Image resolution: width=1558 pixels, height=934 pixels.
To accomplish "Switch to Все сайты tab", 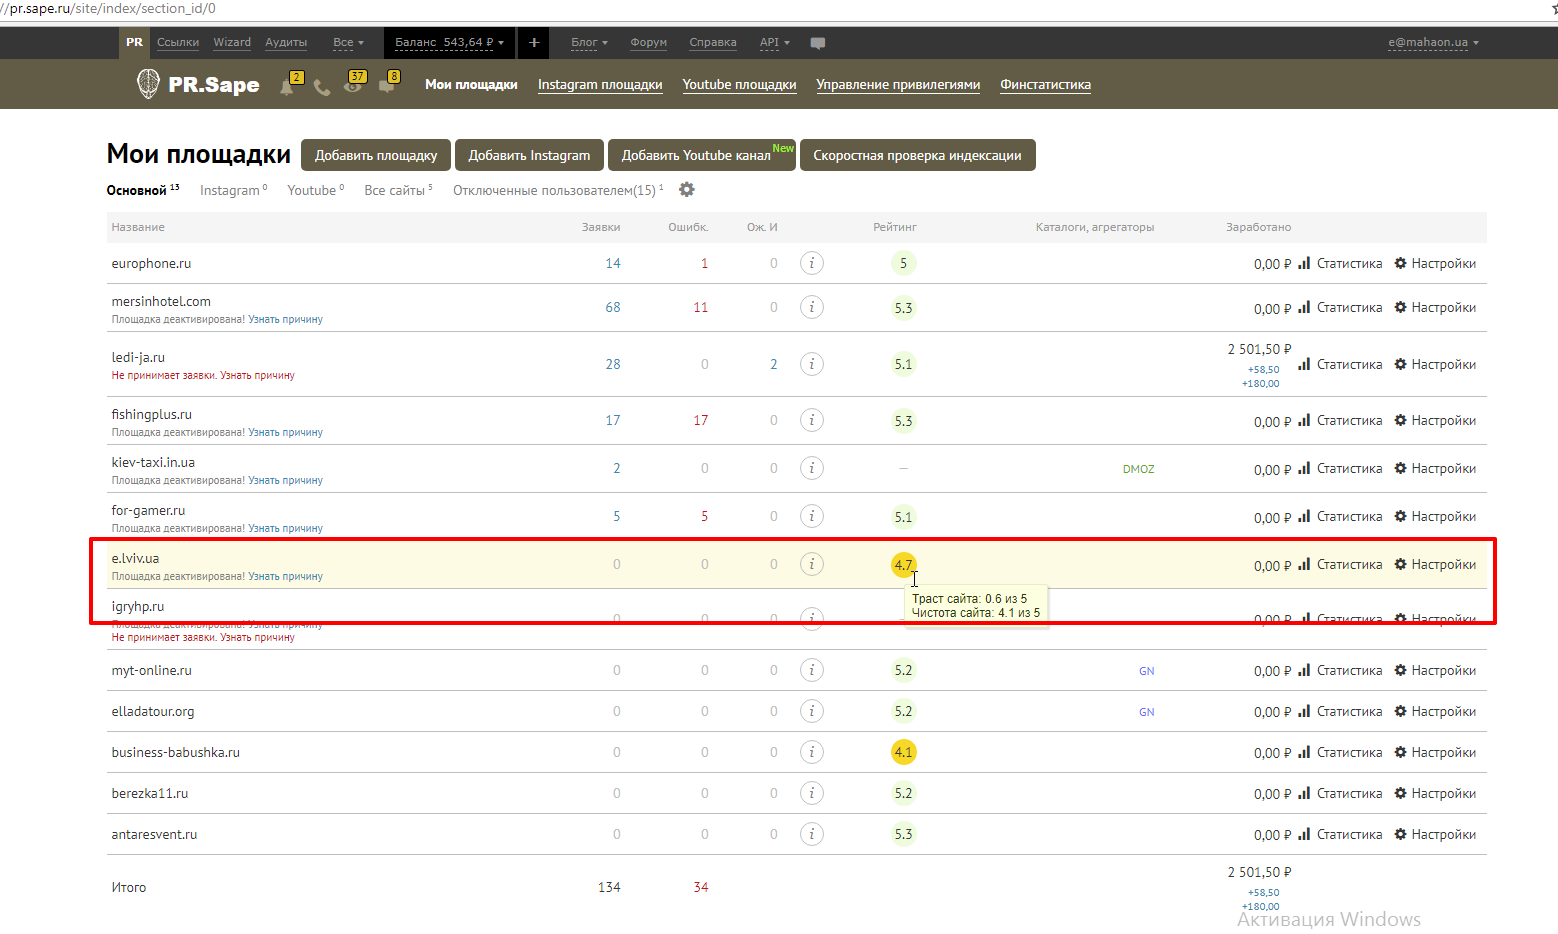I will 395,190.
